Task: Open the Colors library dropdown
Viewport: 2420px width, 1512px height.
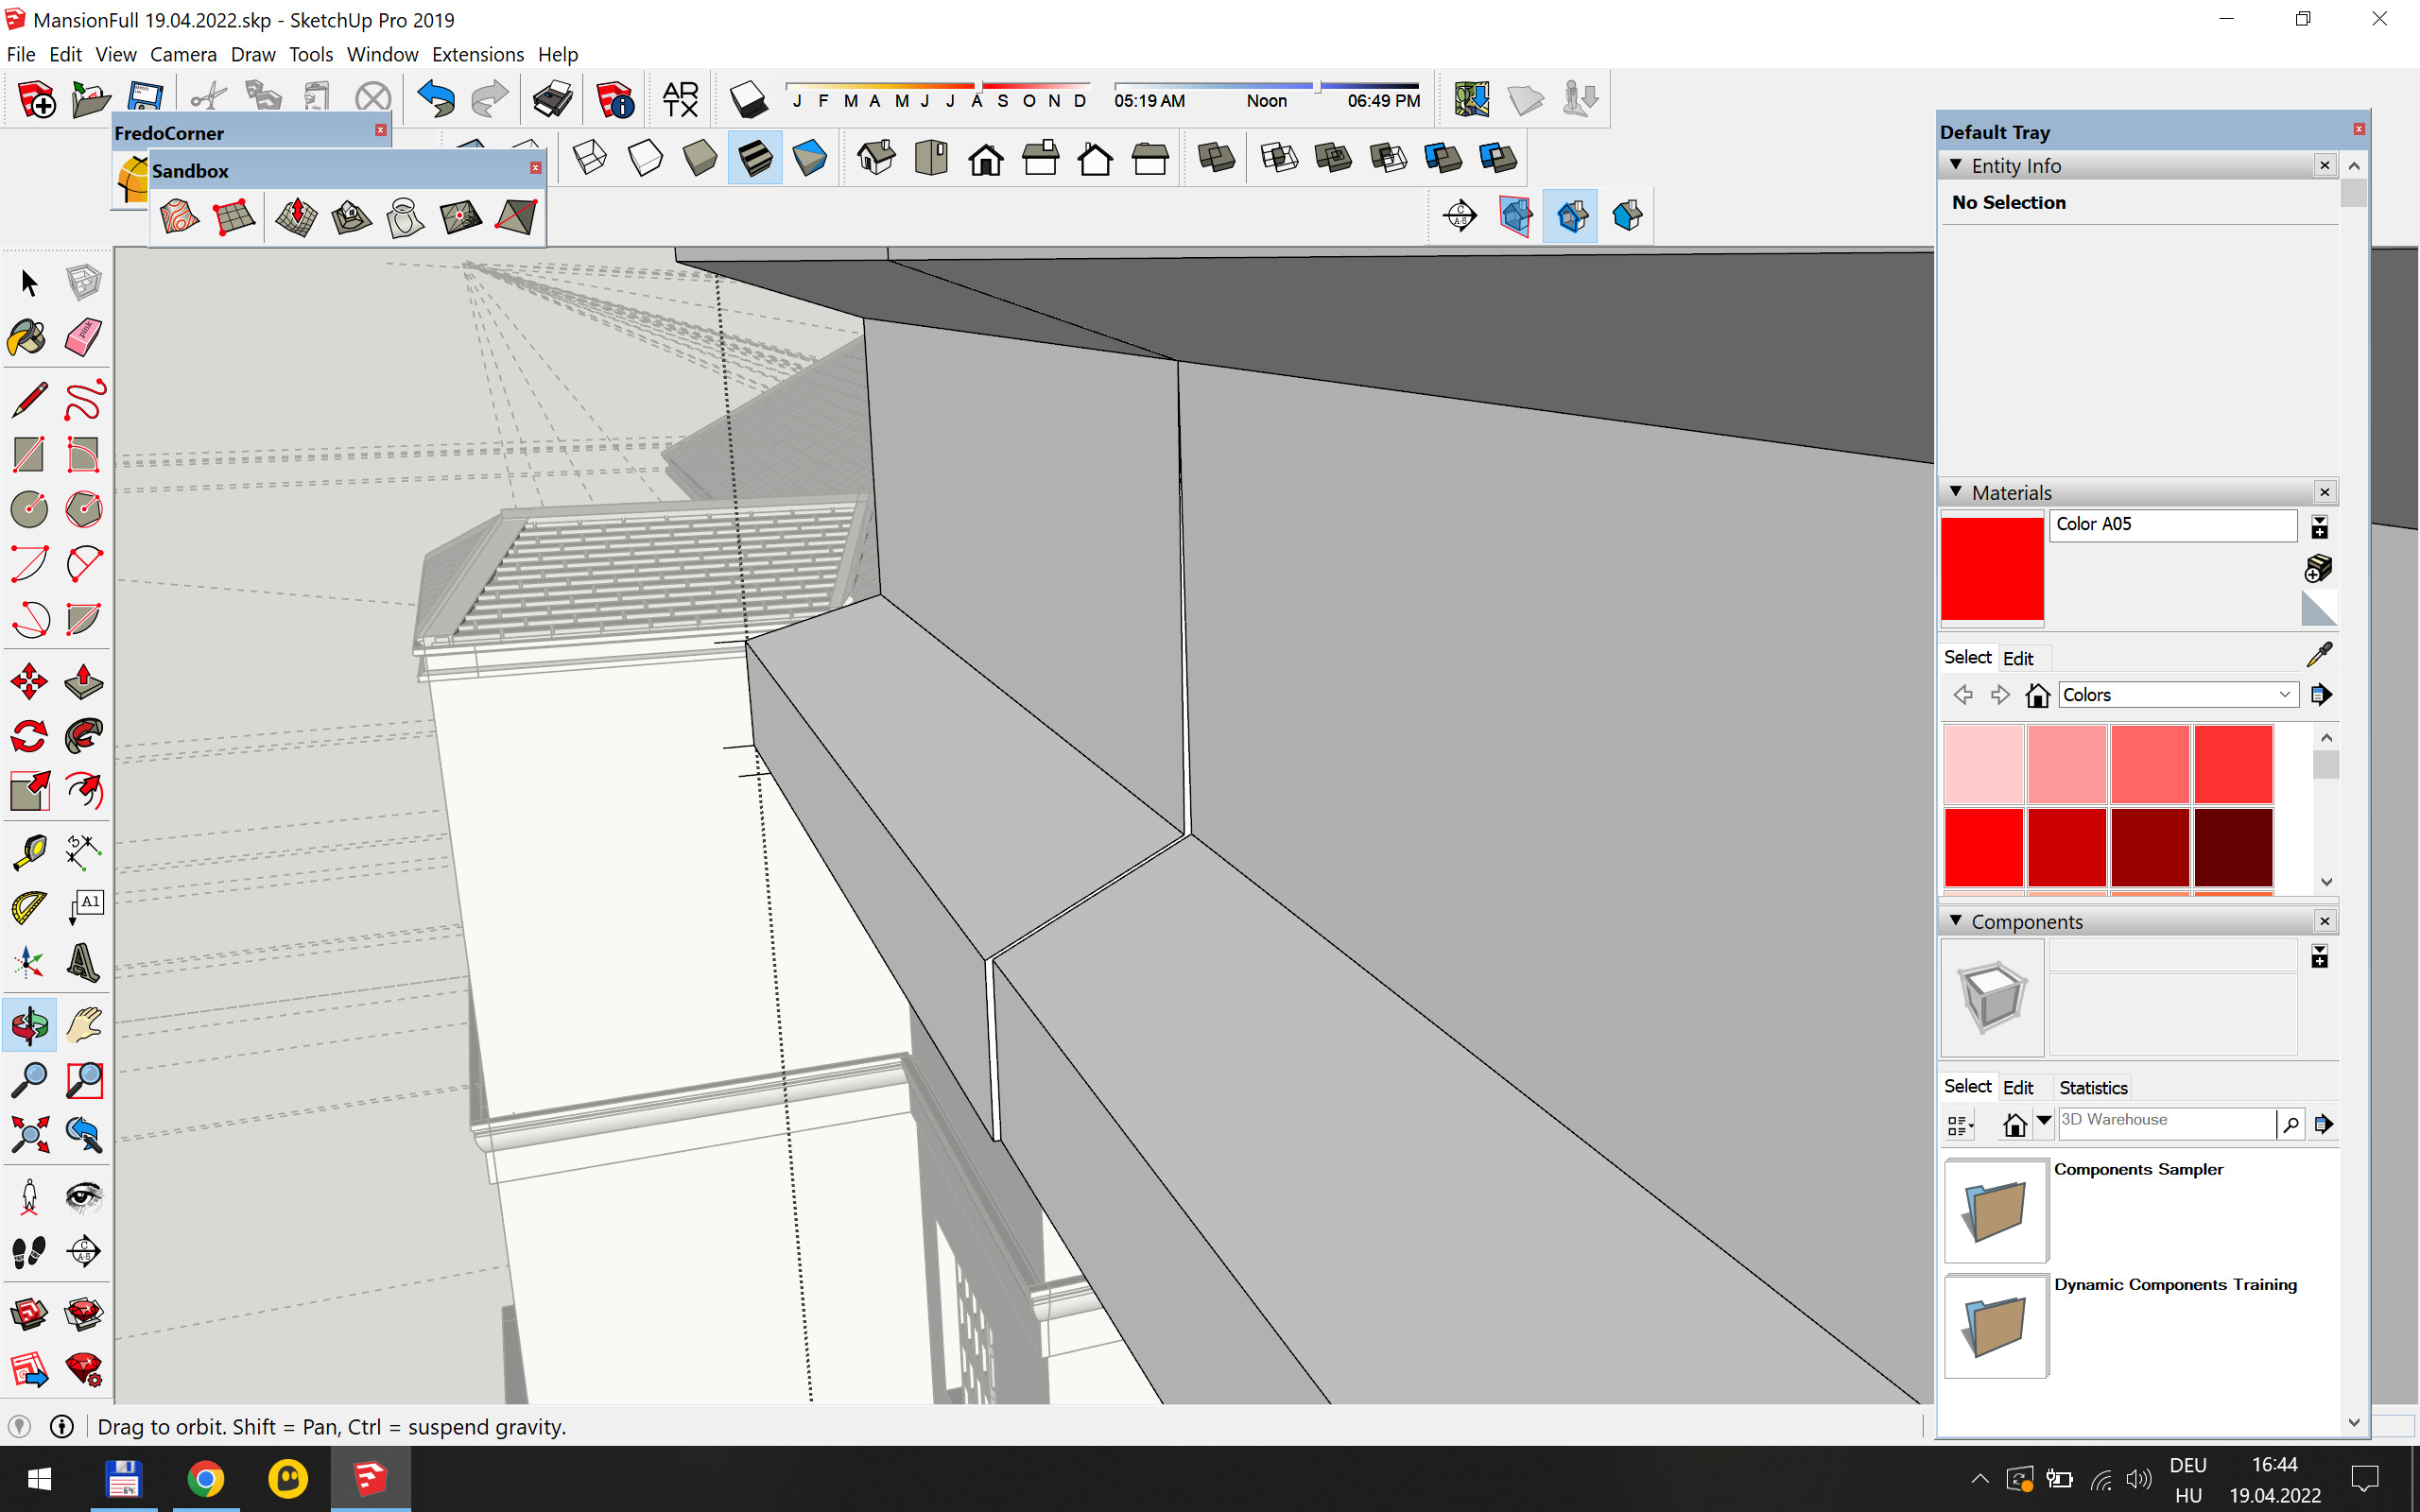Action: click(2284, 695)
